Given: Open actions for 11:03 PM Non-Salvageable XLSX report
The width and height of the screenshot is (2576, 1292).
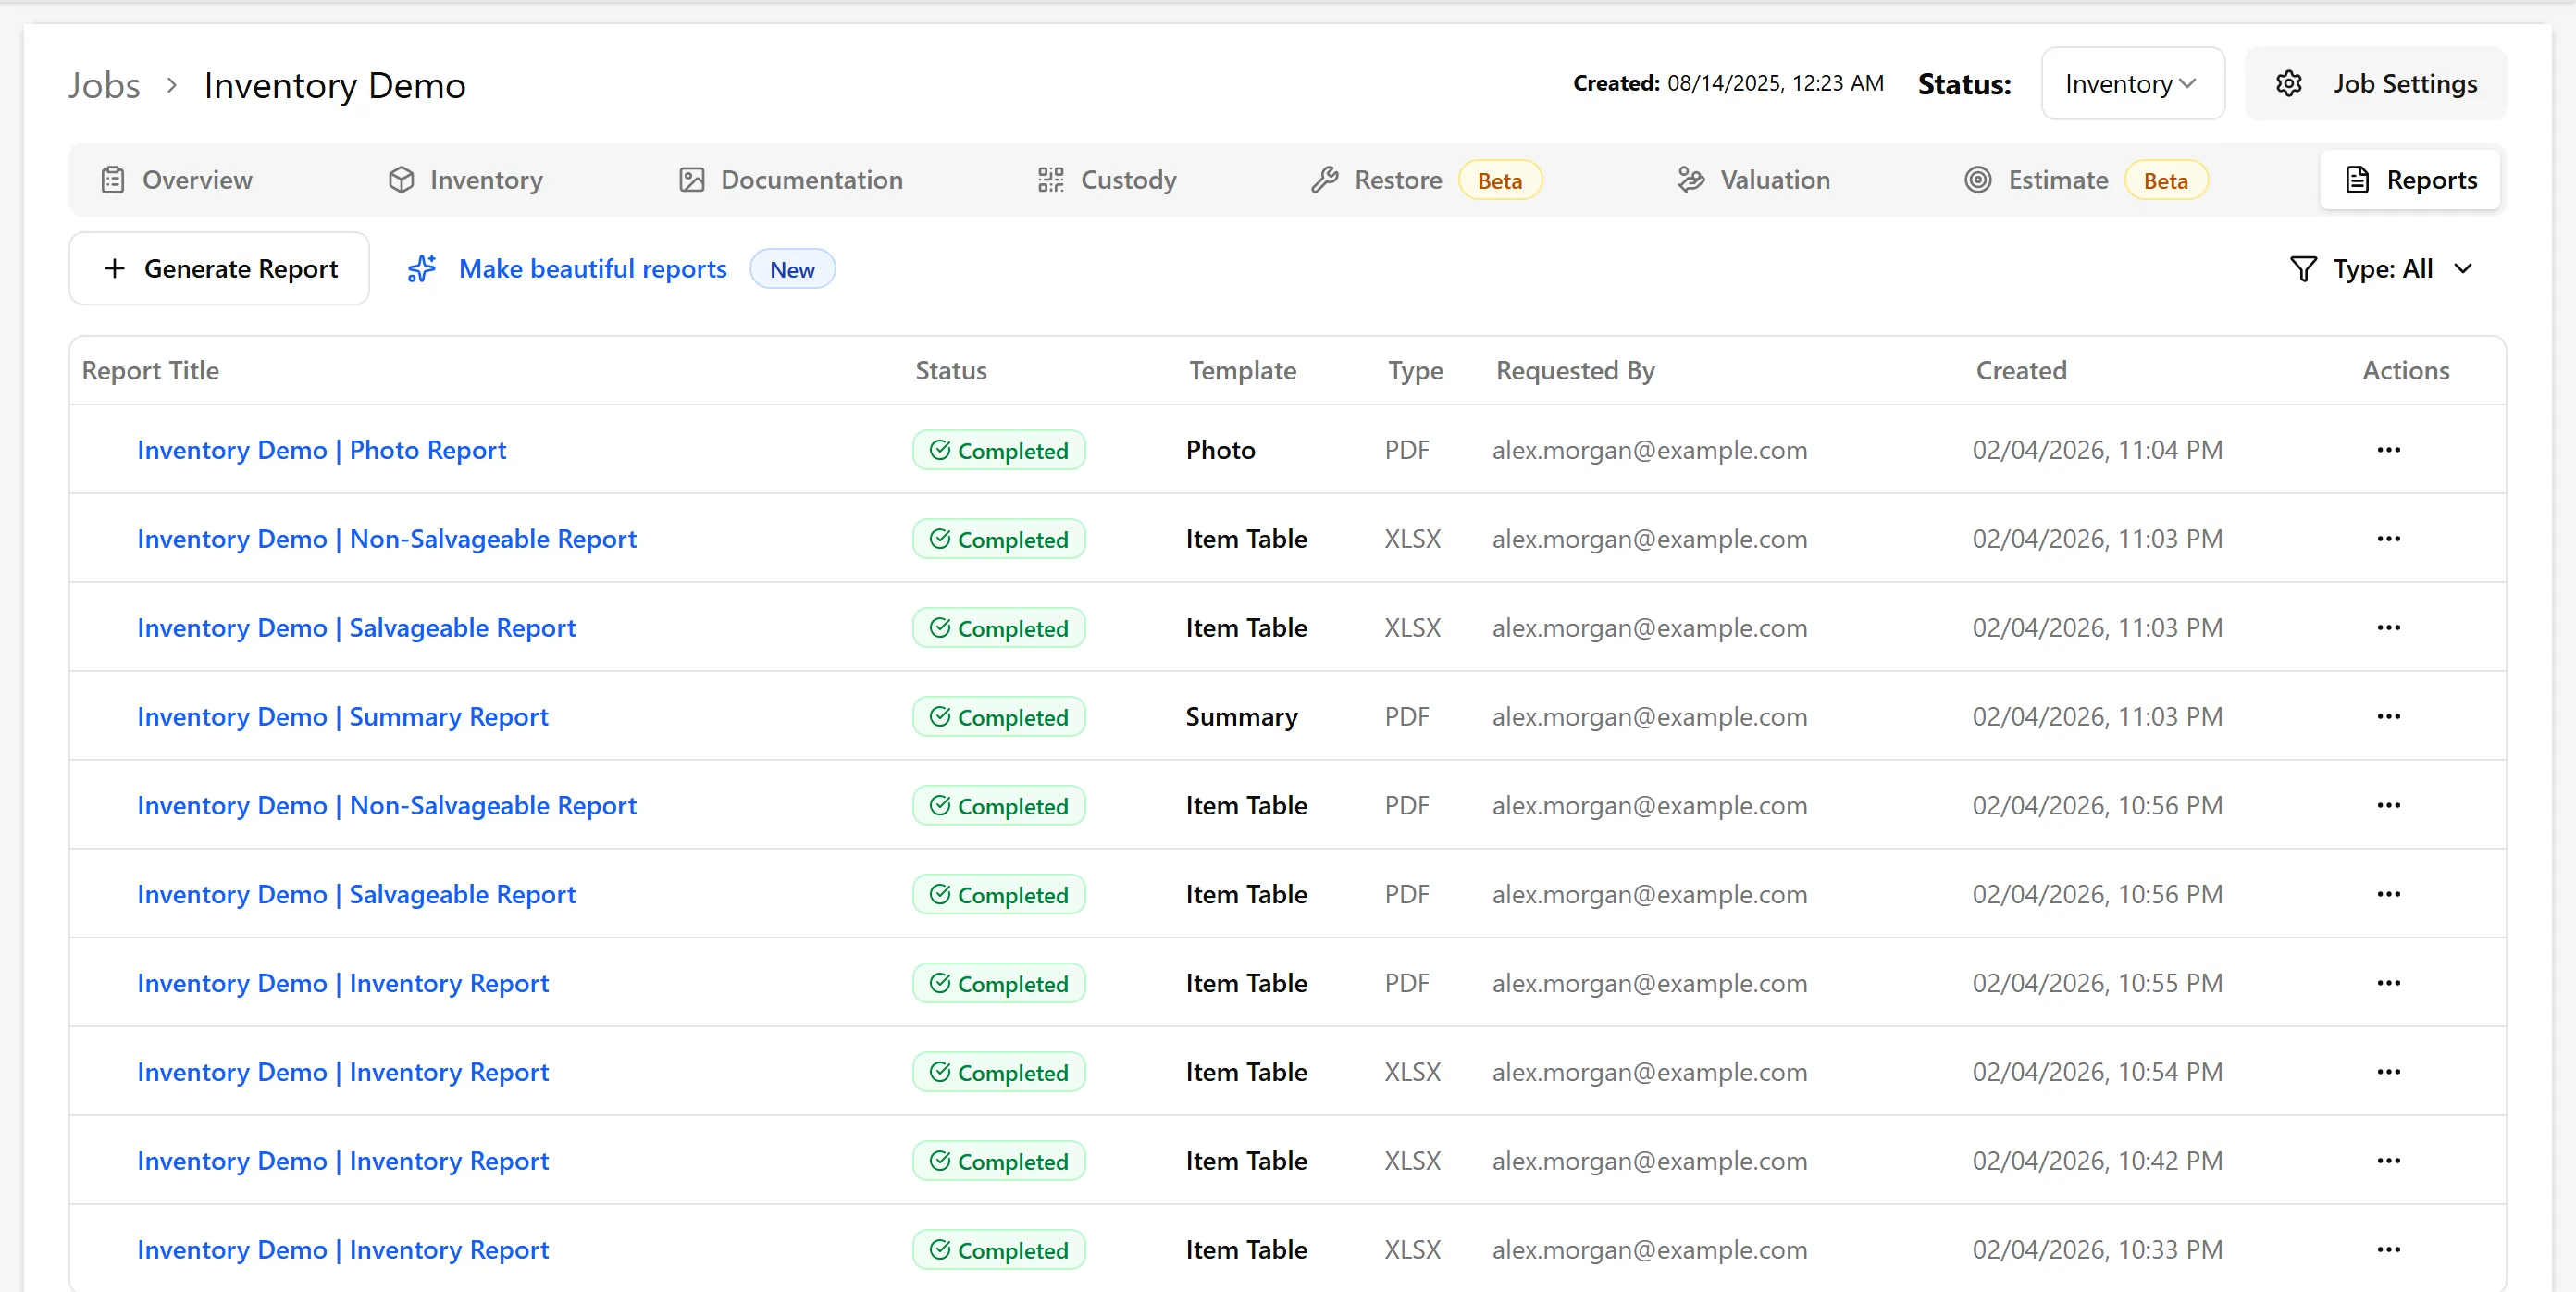Looking at the screenshot, I should pos(2388,539).
